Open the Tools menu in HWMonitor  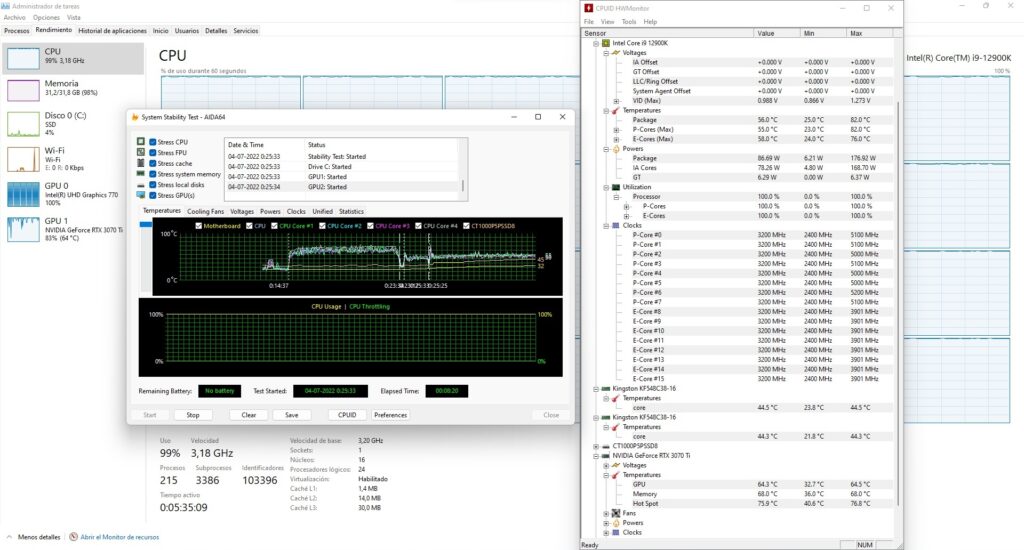tap(628, 21)
